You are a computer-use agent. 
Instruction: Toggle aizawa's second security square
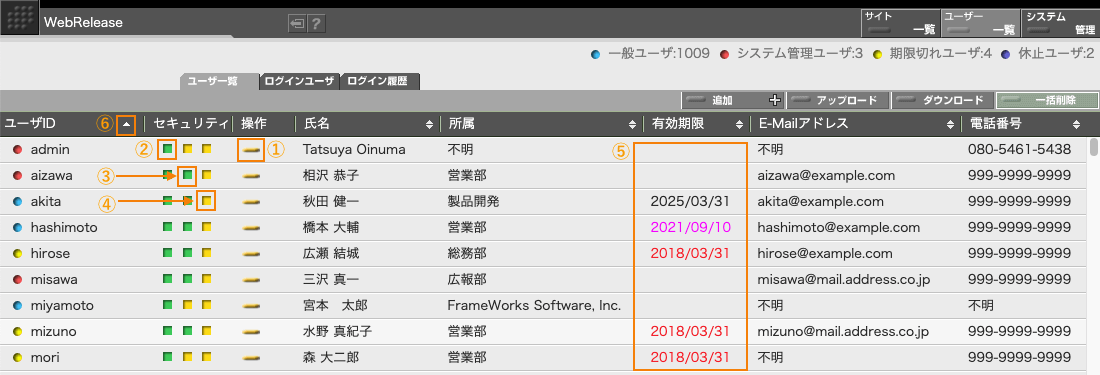click(x=187, y=175)
